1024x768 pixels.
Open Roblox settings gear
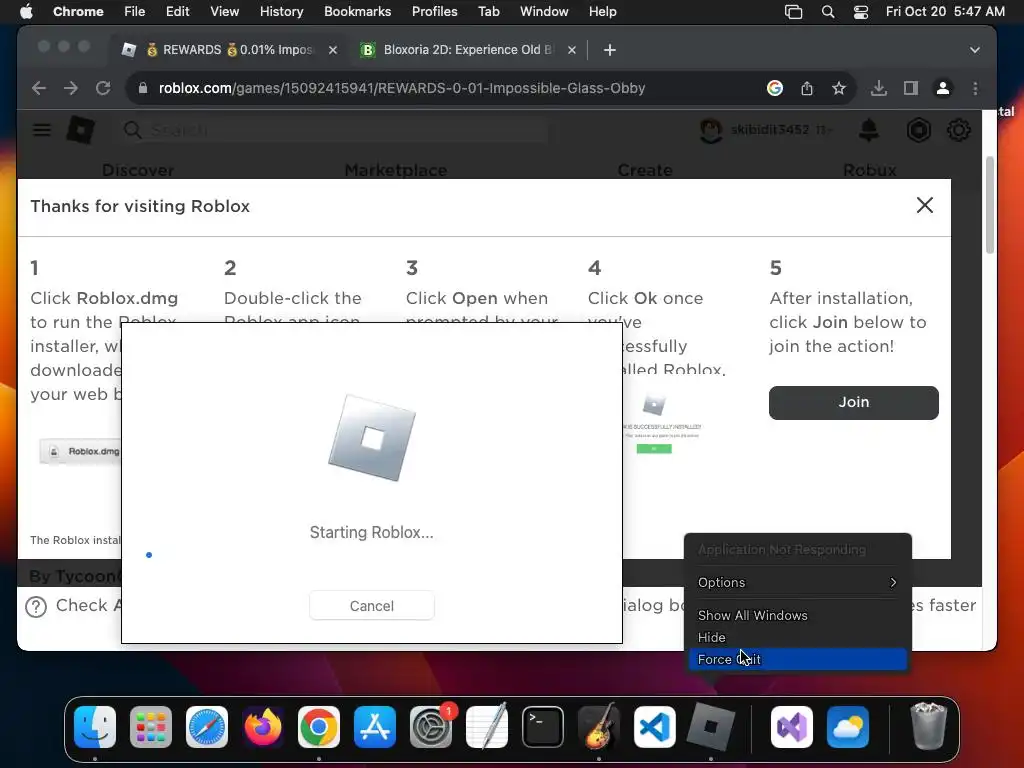click(x=959, y=130)
